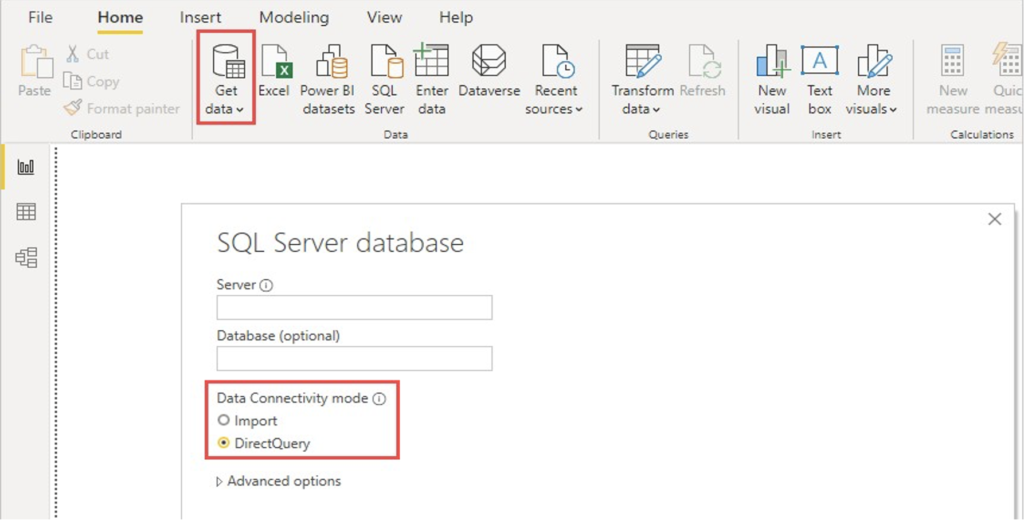The image size is (1024, 524).
Task: Open the Recent sources dropdown
Action: click(555, 80)
